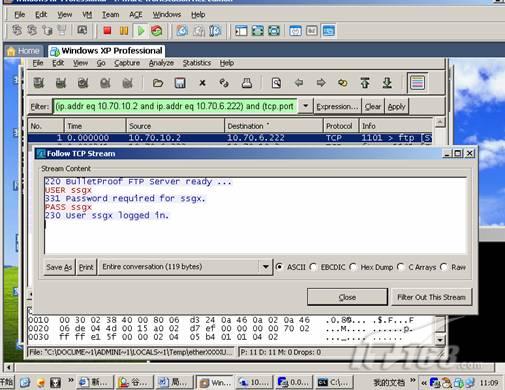This screenshot has height=390, width=505.
Task: Click the taskbar clock showing 11:09
Action: tap(489, 383)
